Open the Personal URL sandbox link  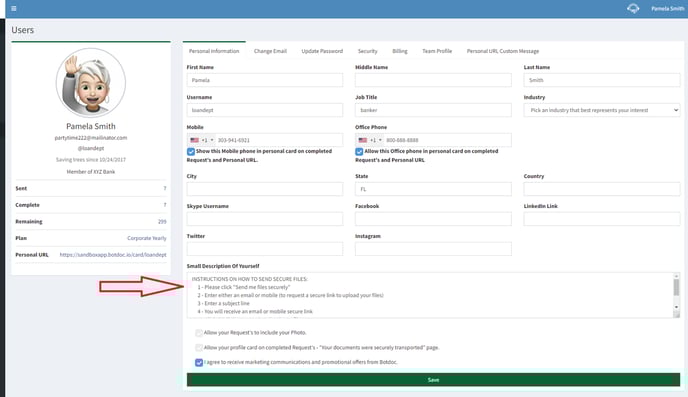coord(113,255)
